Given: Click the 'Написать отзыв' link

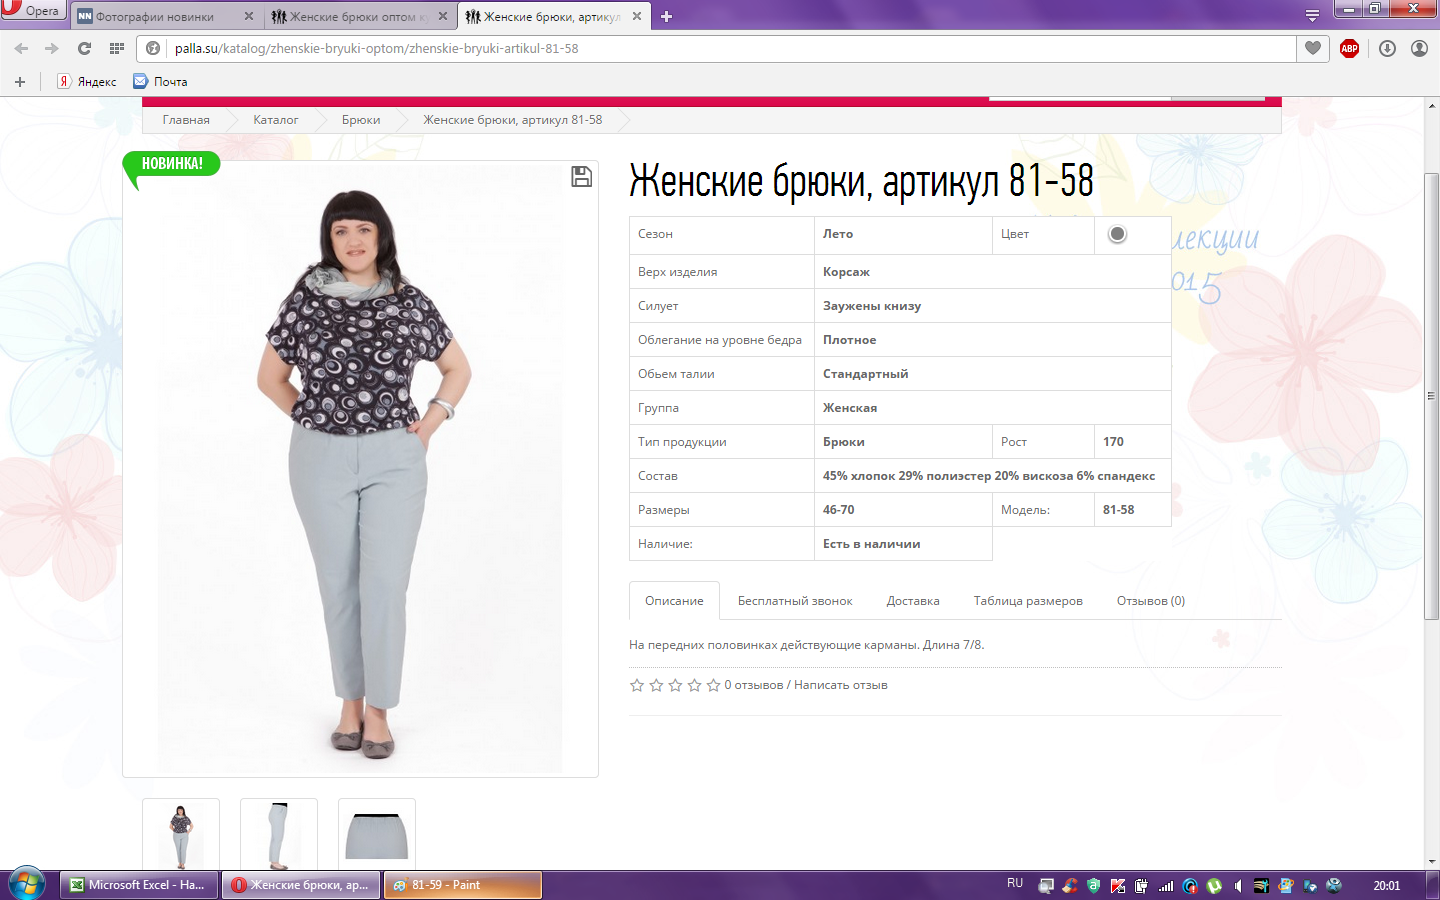Looking at the screenshot, I should tap(841, 685).
